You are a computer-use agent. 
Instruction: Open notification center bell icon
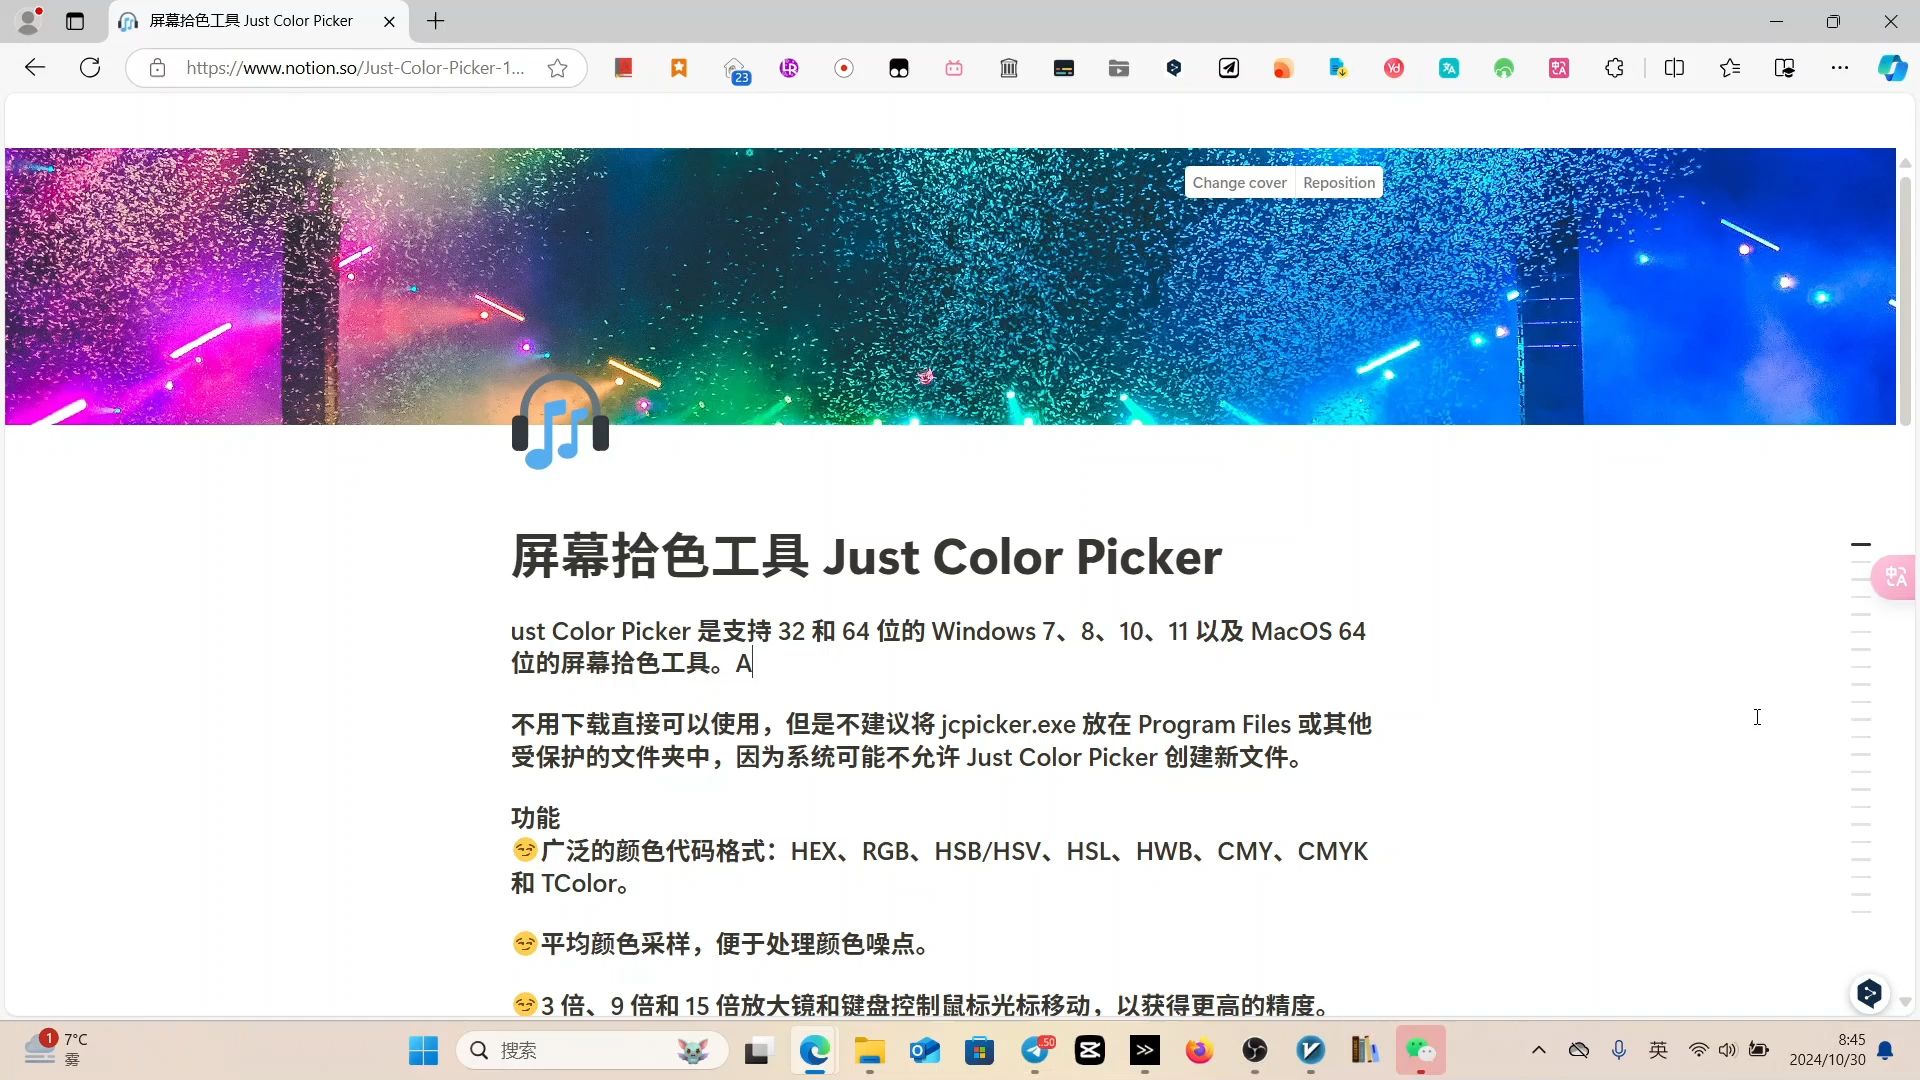(1886, 1050)
